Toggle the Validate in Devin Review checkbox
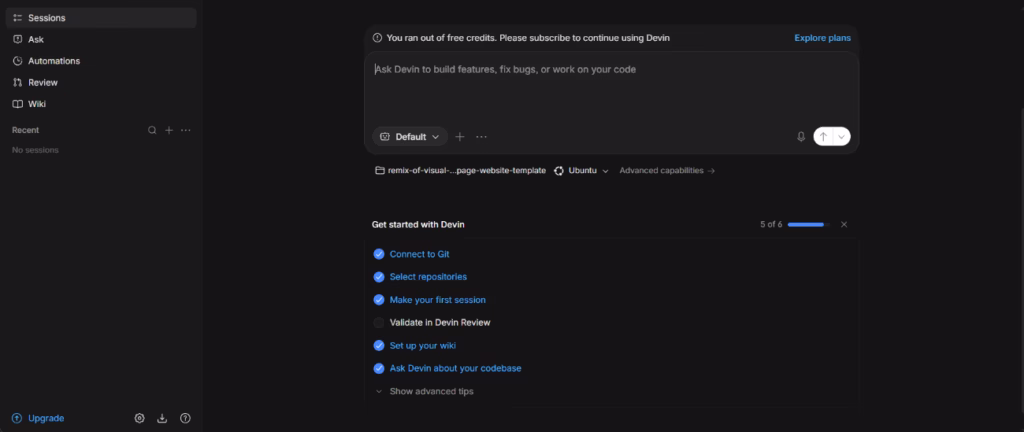The image size is (1024, 432). (x=379, y=322)
